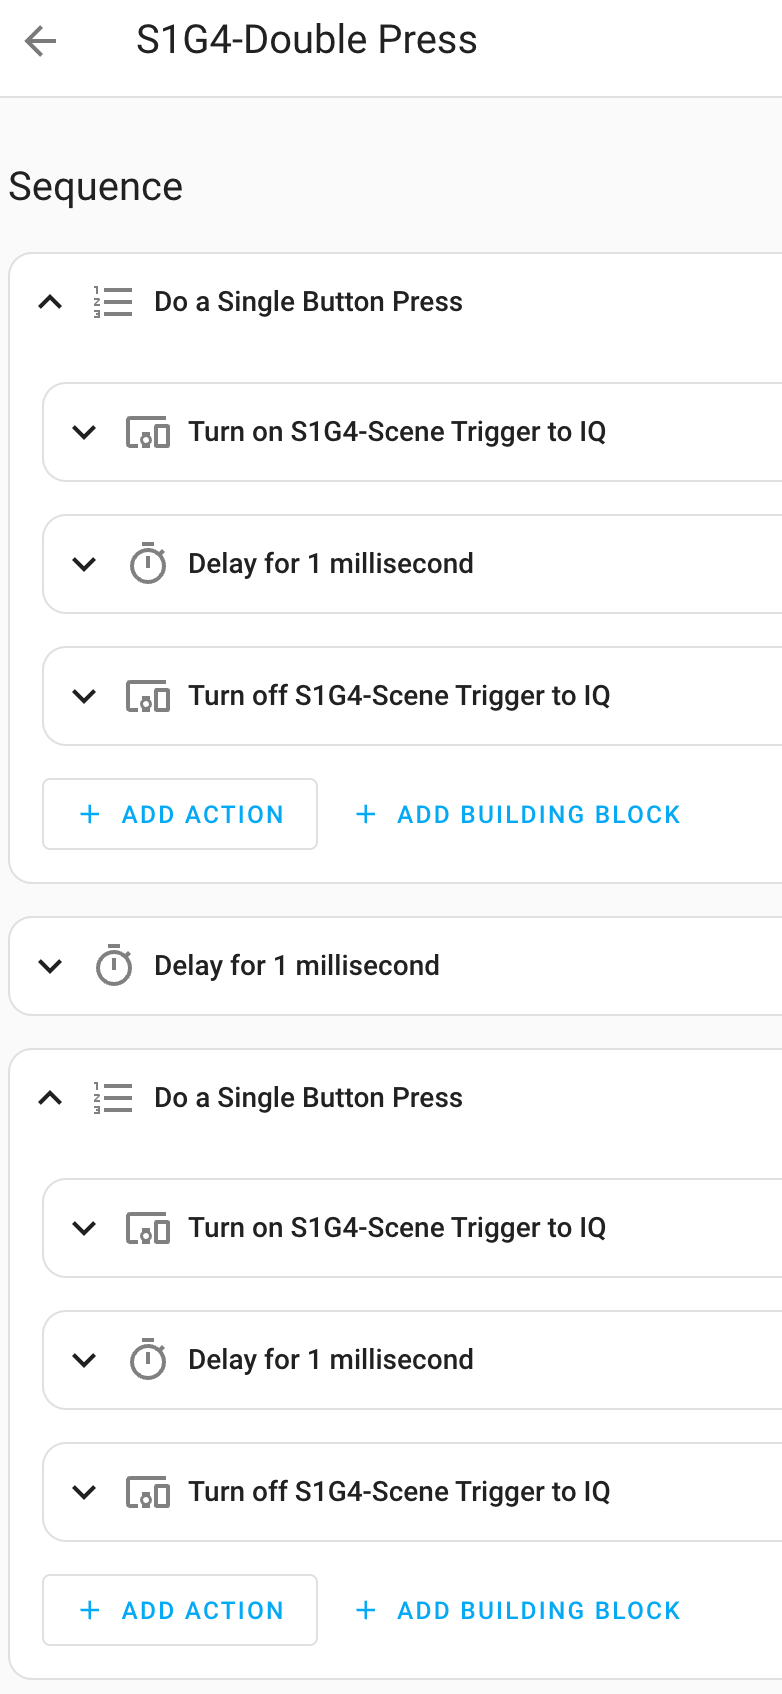The height and width of the screenshot is (1694, 782).
Task: Expand first Turn off S1G4-Scene Trigger to IQ
Action: point(85,697)
